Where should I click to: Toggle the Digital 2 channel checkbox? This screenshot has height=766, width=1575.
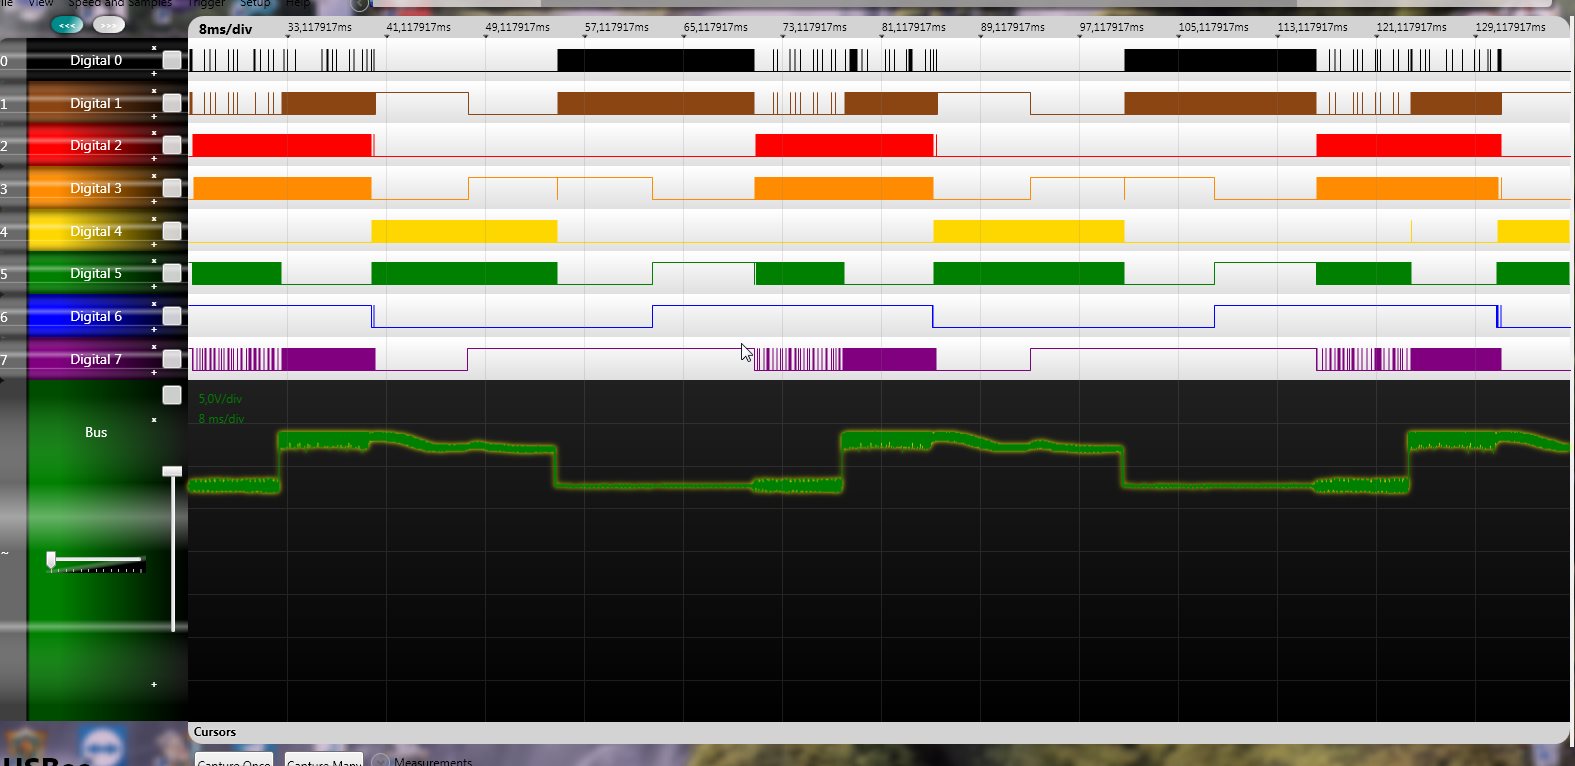(172, 145)
